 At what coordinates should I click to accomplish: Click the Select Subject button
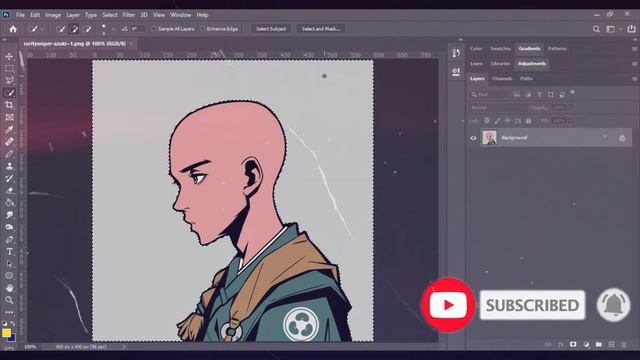click(271, 29)
